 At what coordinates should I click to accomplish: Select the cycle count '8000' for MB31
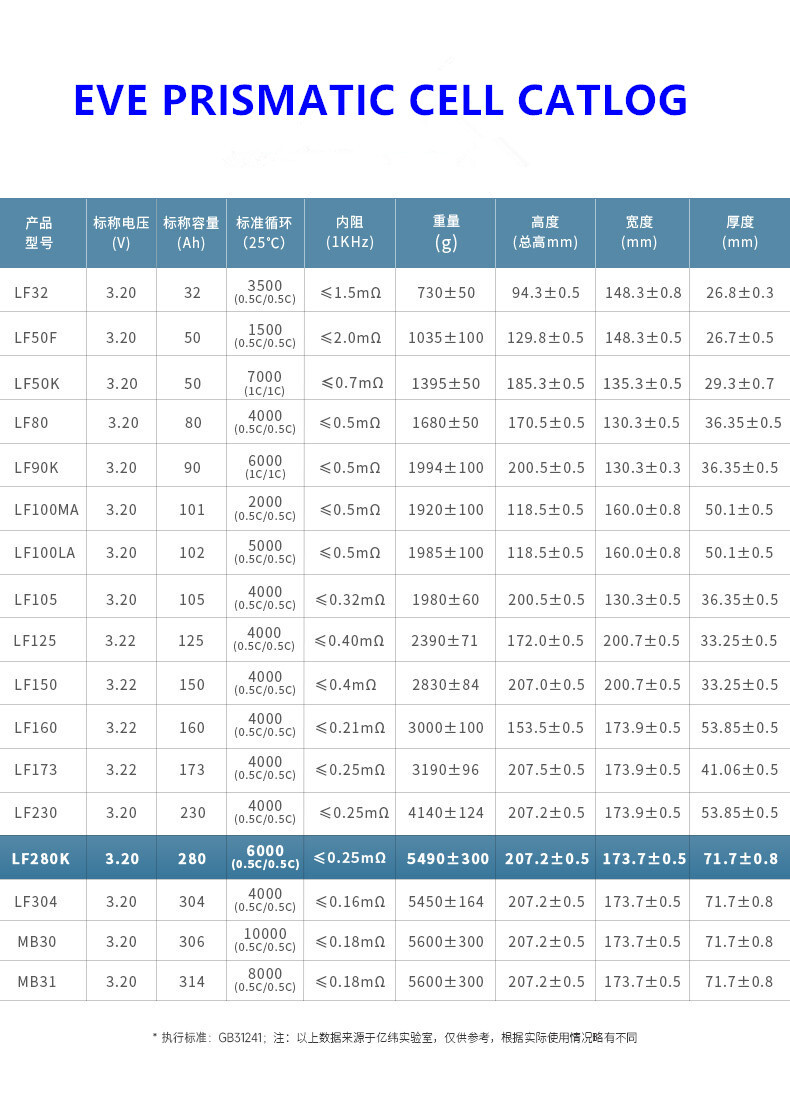265,973
